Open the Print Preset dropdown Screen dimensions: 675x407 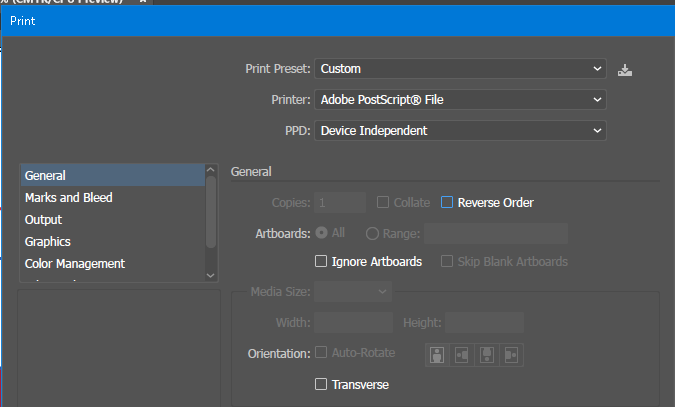[x=461, y=69]
